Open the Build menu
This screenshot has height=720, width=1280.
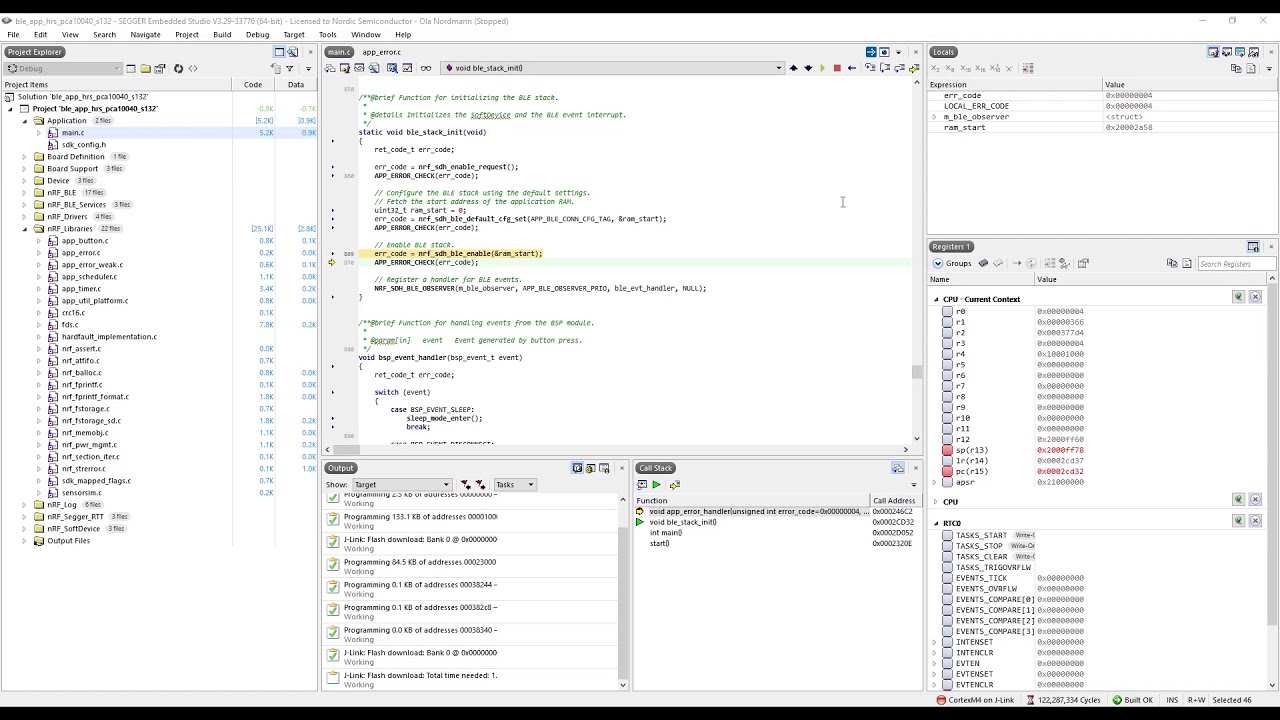pyautogui.click(x=222, y=34)
